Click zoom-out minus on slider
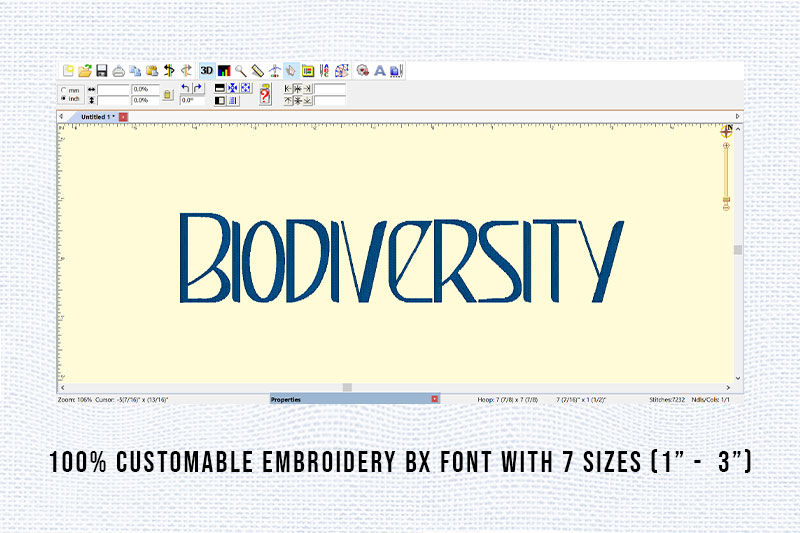This screenshot has width=800, height=533. click(x=727, y=208)
